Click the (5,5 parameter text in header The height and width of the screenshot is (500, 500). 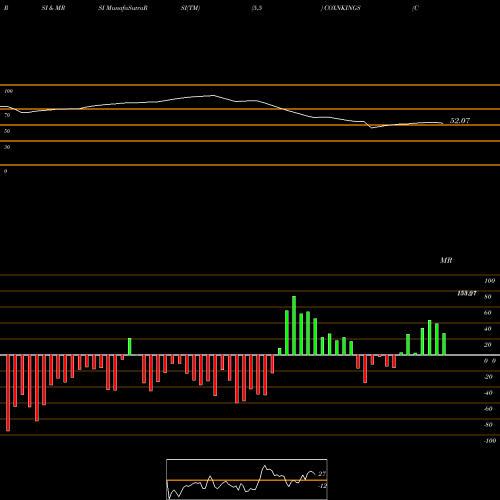pos(257,8)
